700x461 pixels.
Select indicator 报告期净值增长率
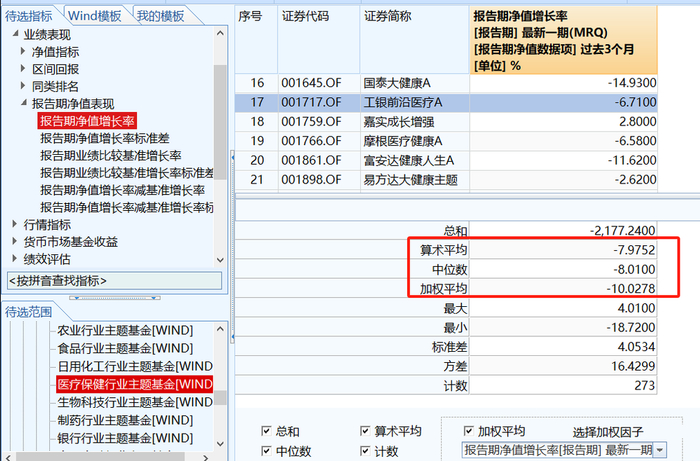coord(87,121)
